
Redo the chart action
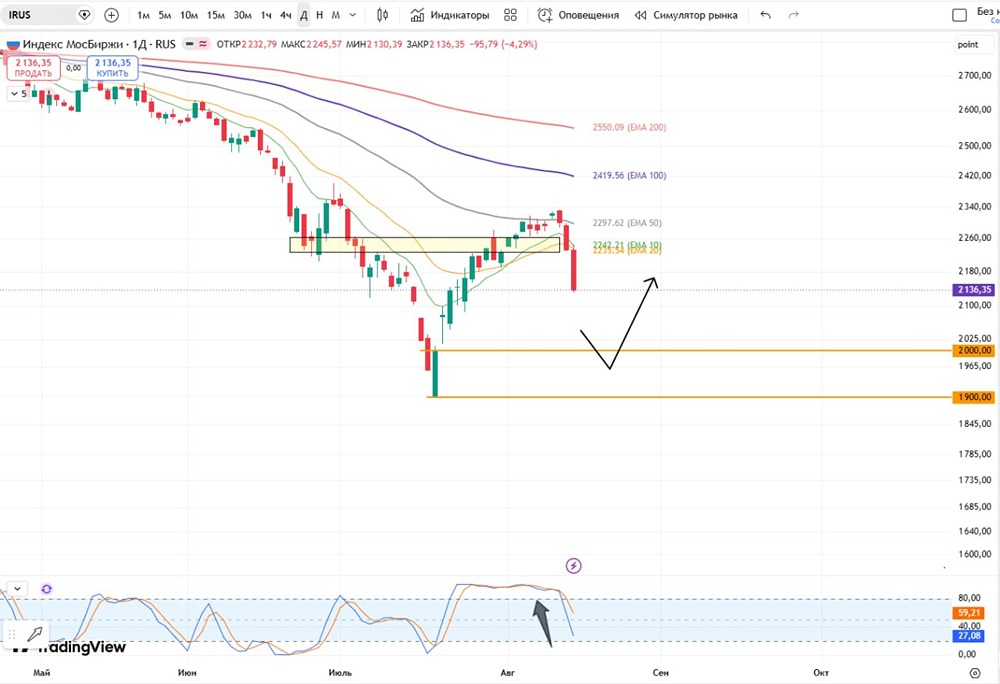coord(793,15)
